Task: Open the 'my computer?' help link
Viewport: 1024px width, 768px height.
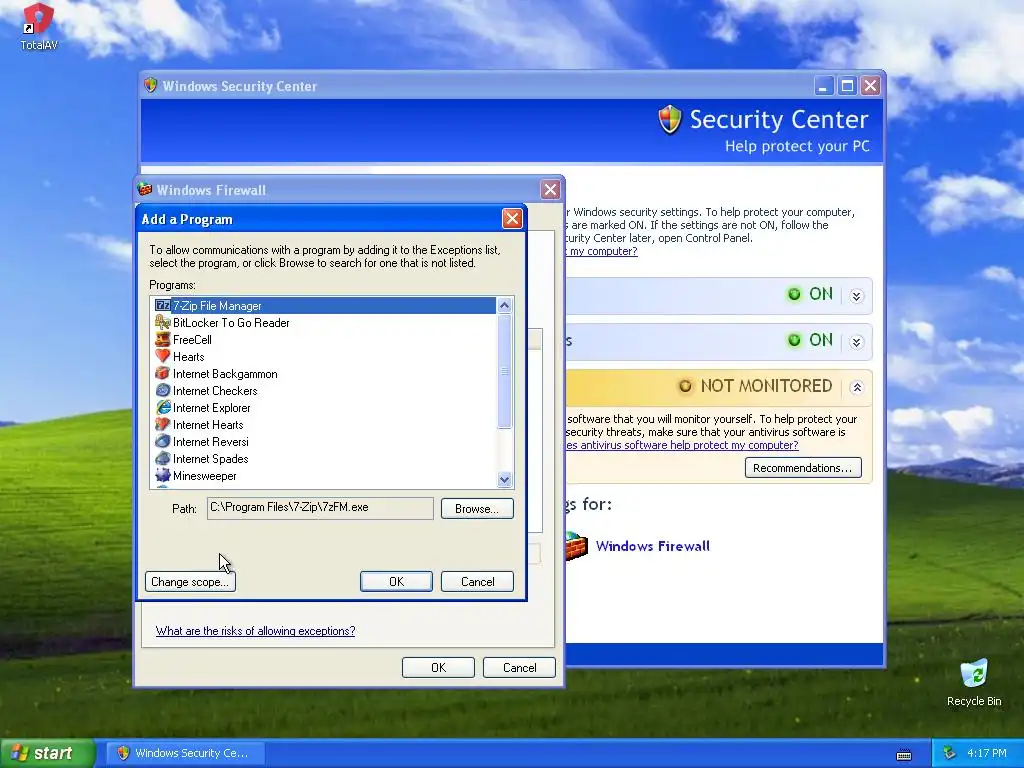Action: [x=602, y=251]
